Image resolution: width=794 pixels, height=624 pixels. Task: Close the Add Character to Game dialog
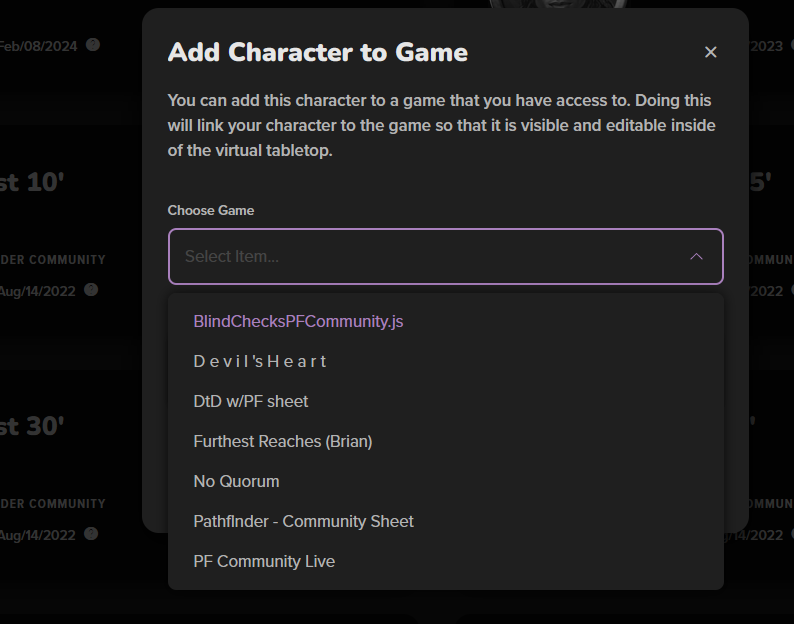tap(710, 52)
